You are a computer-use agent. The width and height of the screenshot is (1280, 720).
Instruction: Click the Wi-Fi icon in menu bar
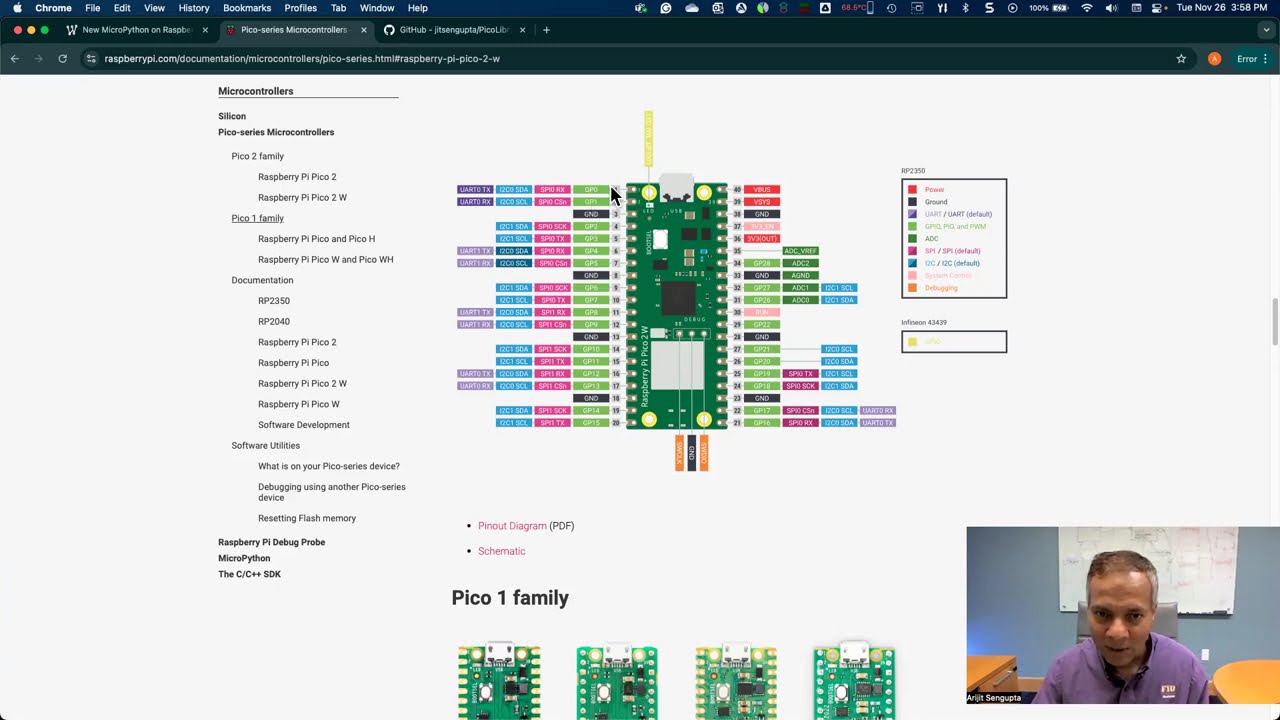(1087, 8)
